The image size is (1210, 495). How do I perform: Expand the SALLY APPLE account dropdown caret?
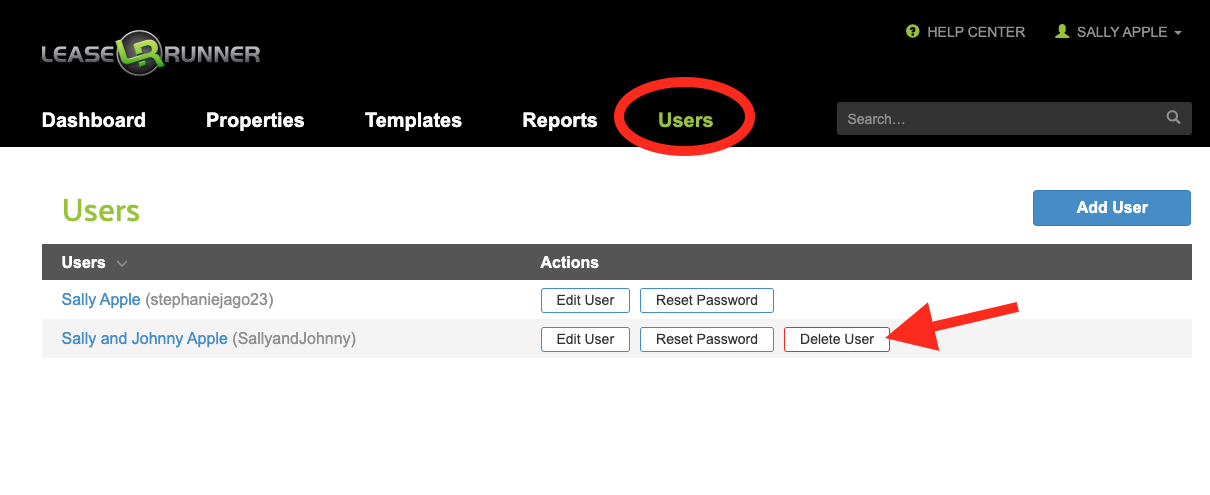[x=1178, y=33]
